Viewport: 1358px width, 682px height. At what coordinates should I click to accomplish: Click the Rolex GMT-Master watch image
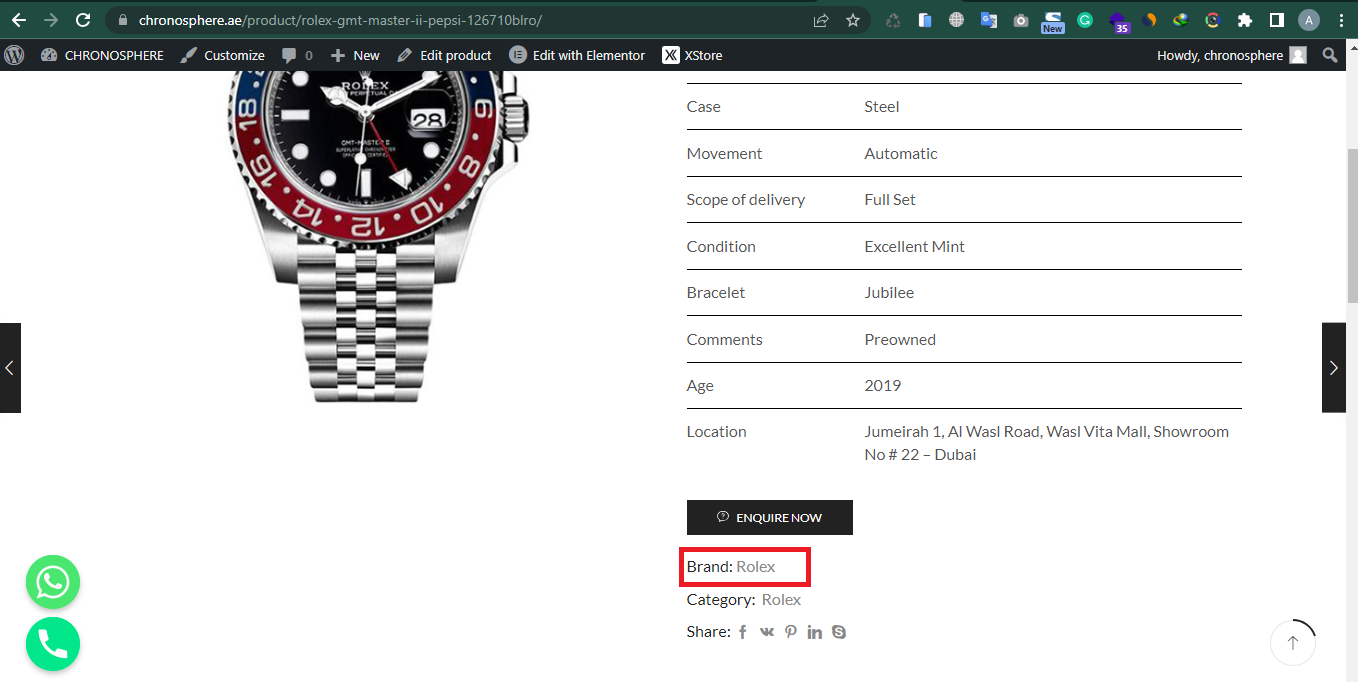click(x=378, y=237)
